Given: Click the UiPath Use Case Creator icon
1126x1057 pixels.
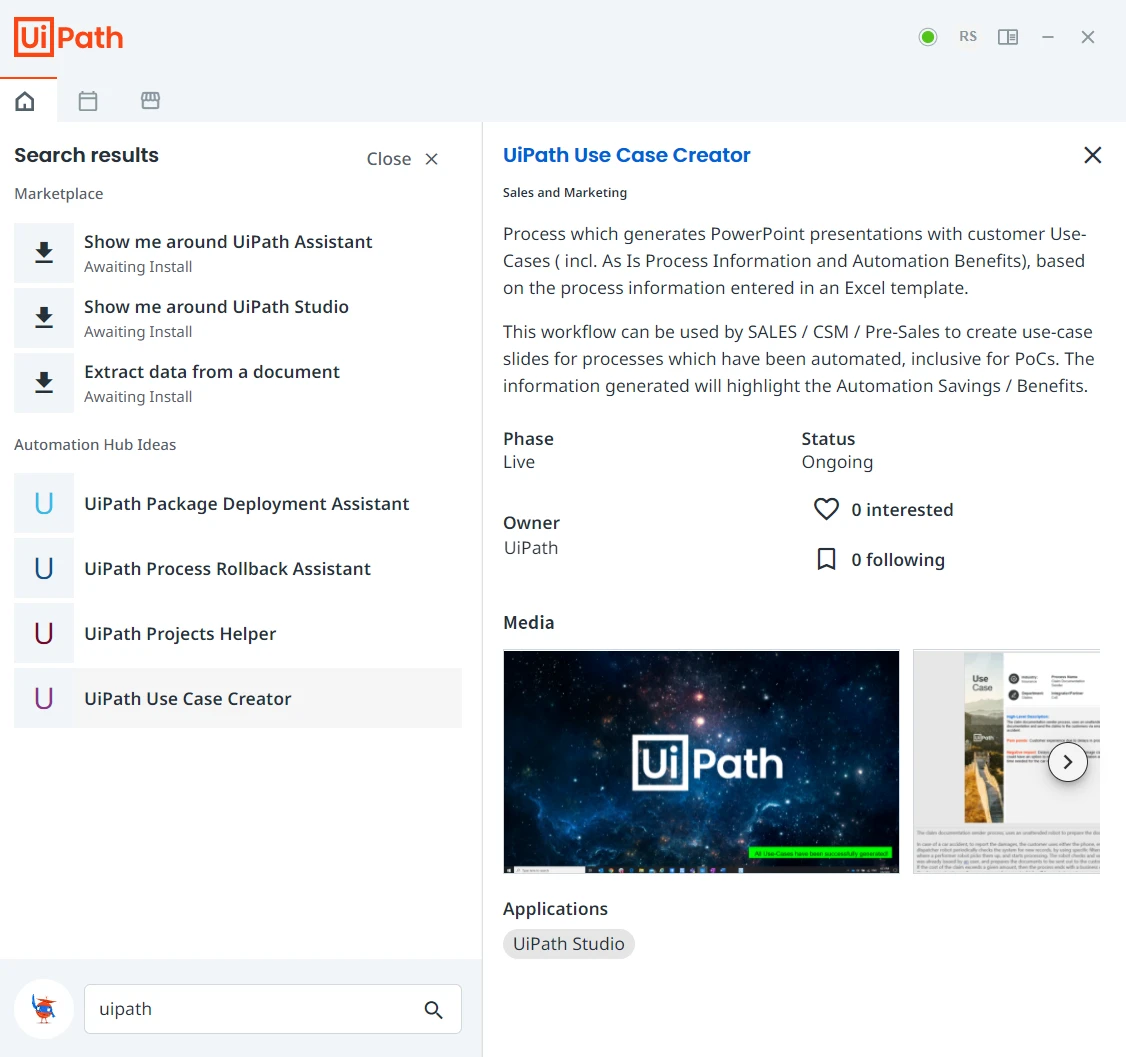Looking at the screenshot, I should point(44,698).
